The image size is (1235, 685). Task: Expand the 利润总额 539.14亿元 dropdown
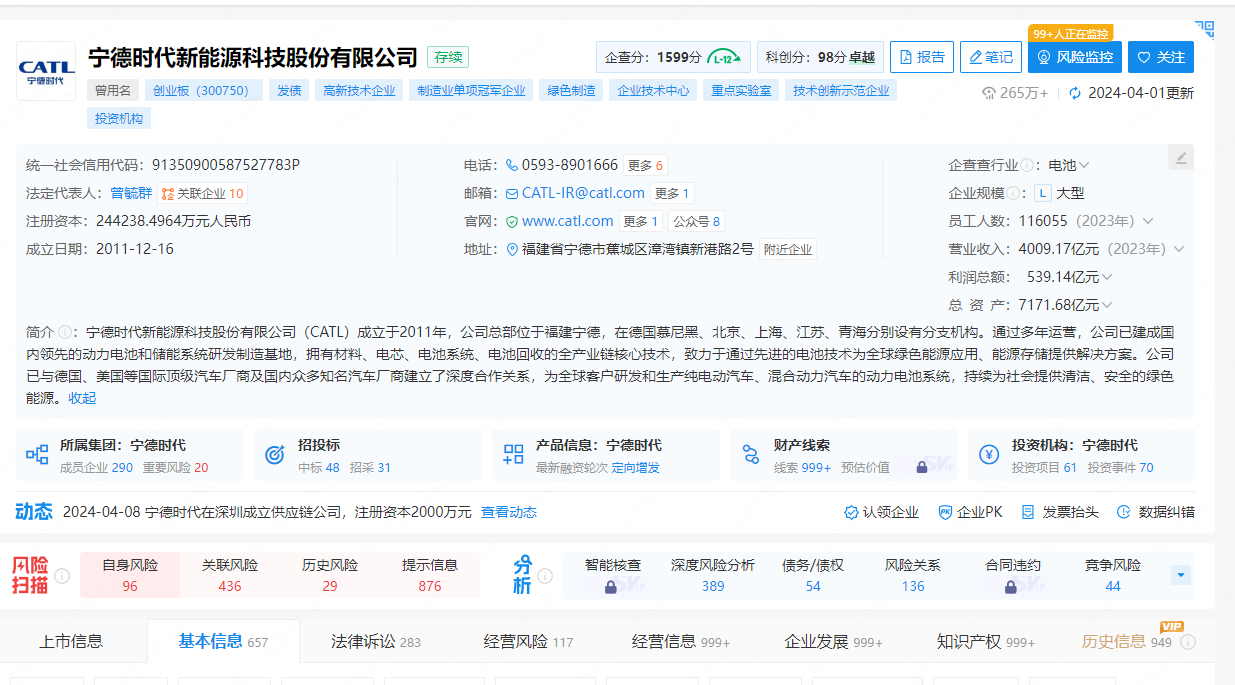[1107, 277]
